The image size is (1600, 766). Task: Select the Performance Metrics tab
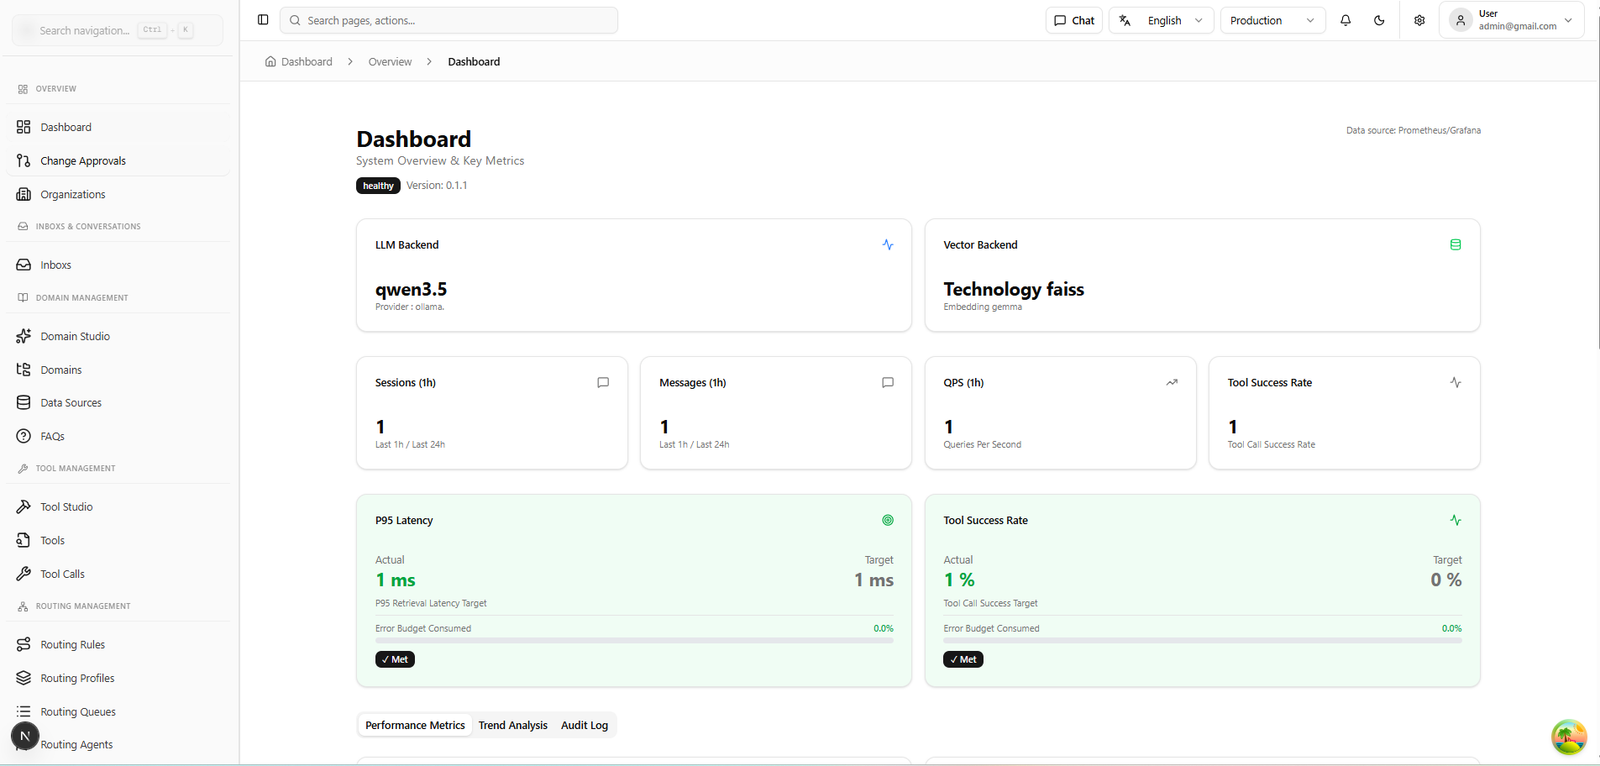click(415, 725)
